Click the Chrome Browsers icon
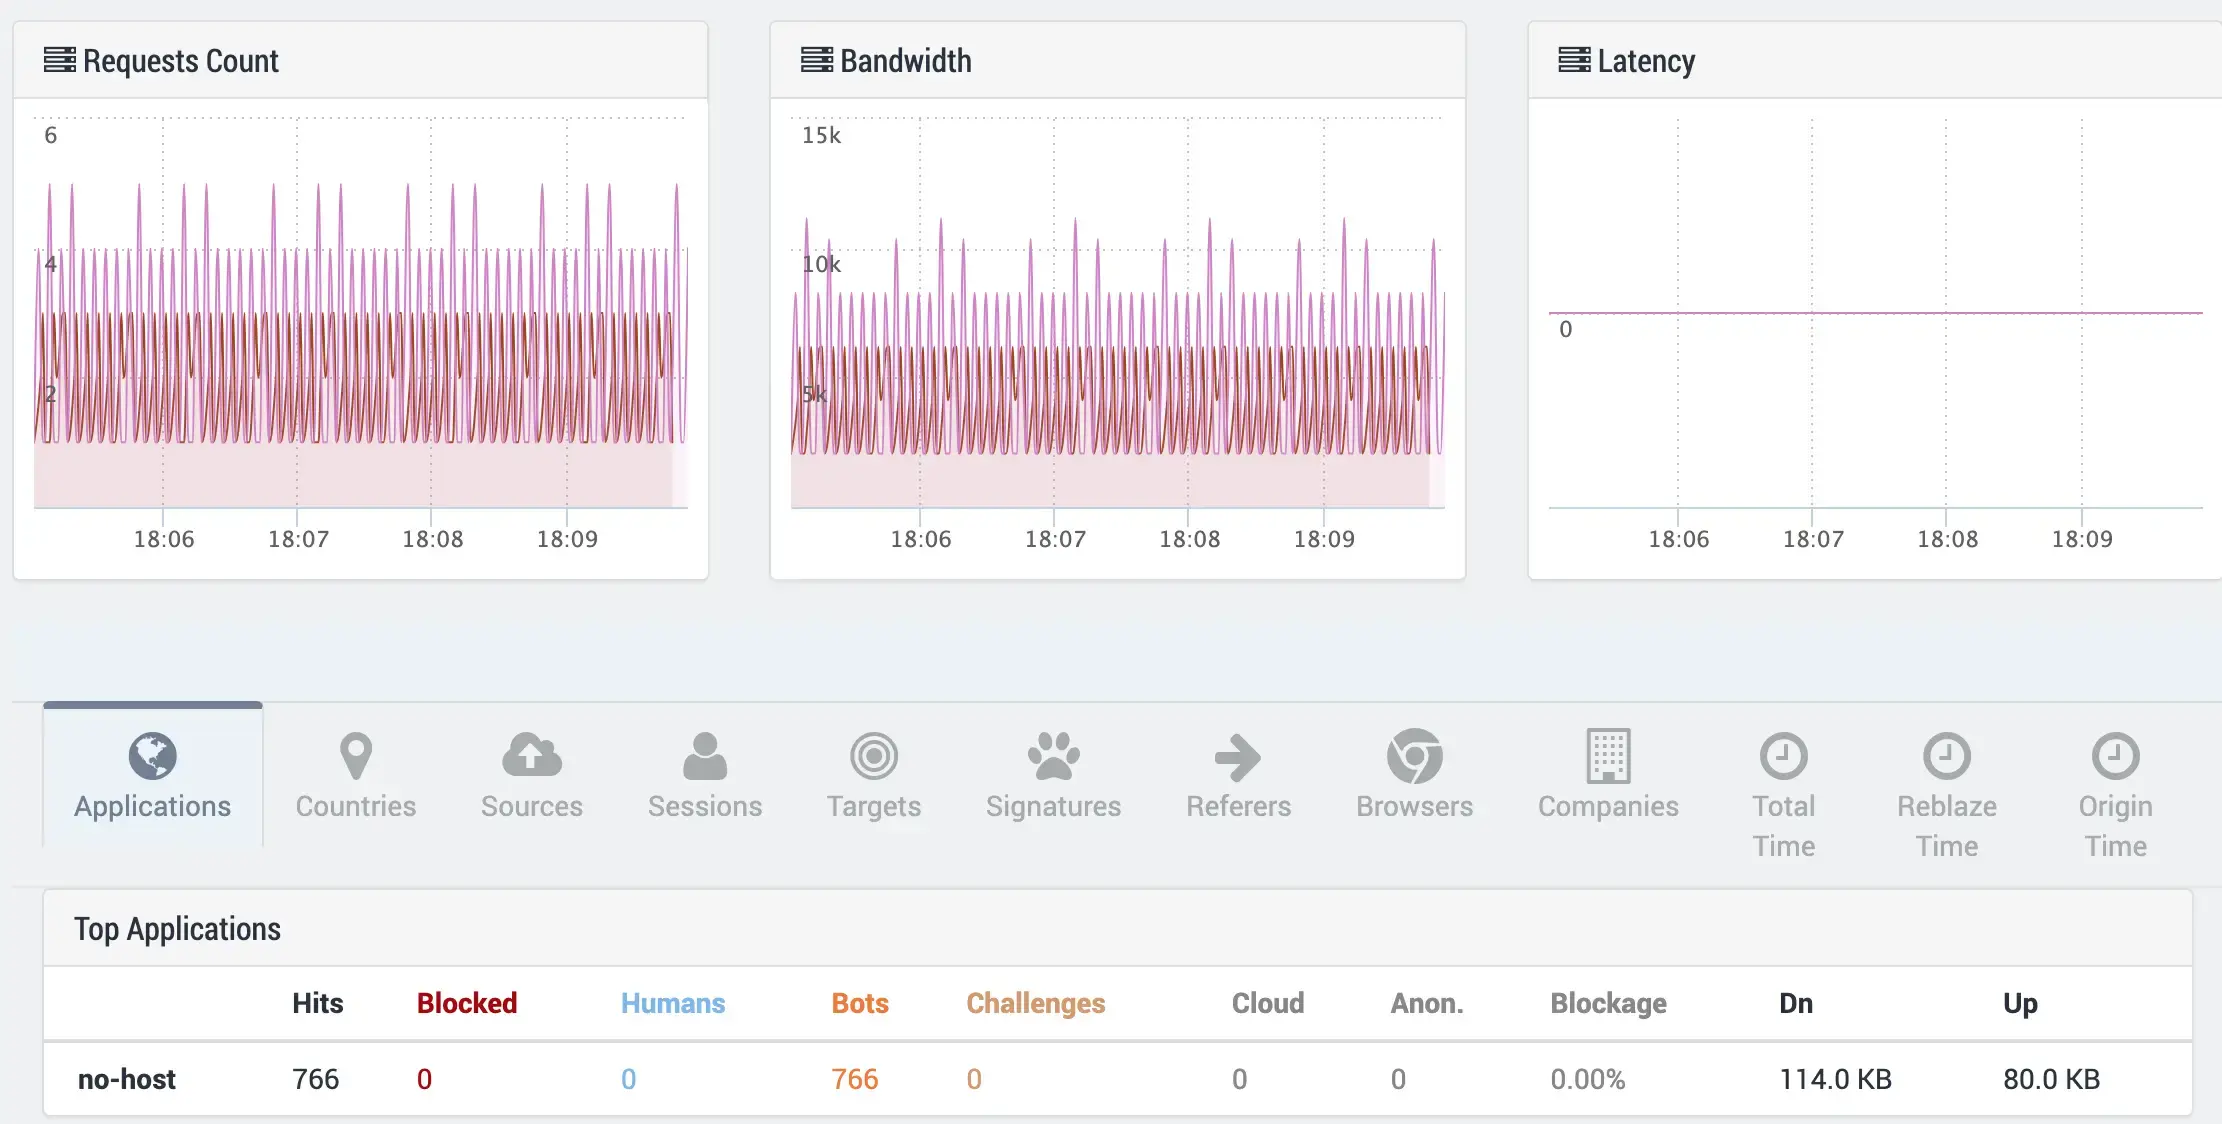 coord(1415,756)
